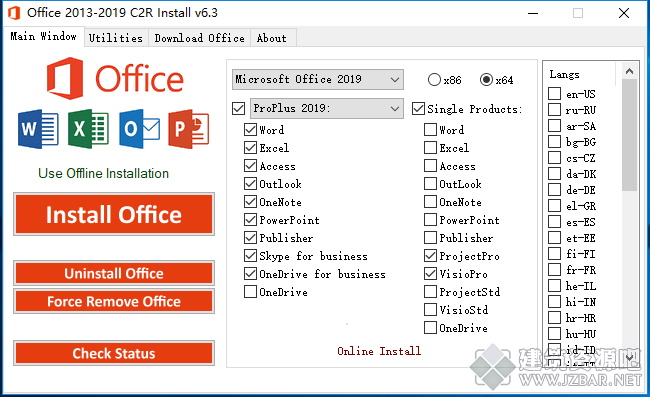
Task: Check the bg-BG language checkbox
Action: pyautogui.click(x=555, y=142)
